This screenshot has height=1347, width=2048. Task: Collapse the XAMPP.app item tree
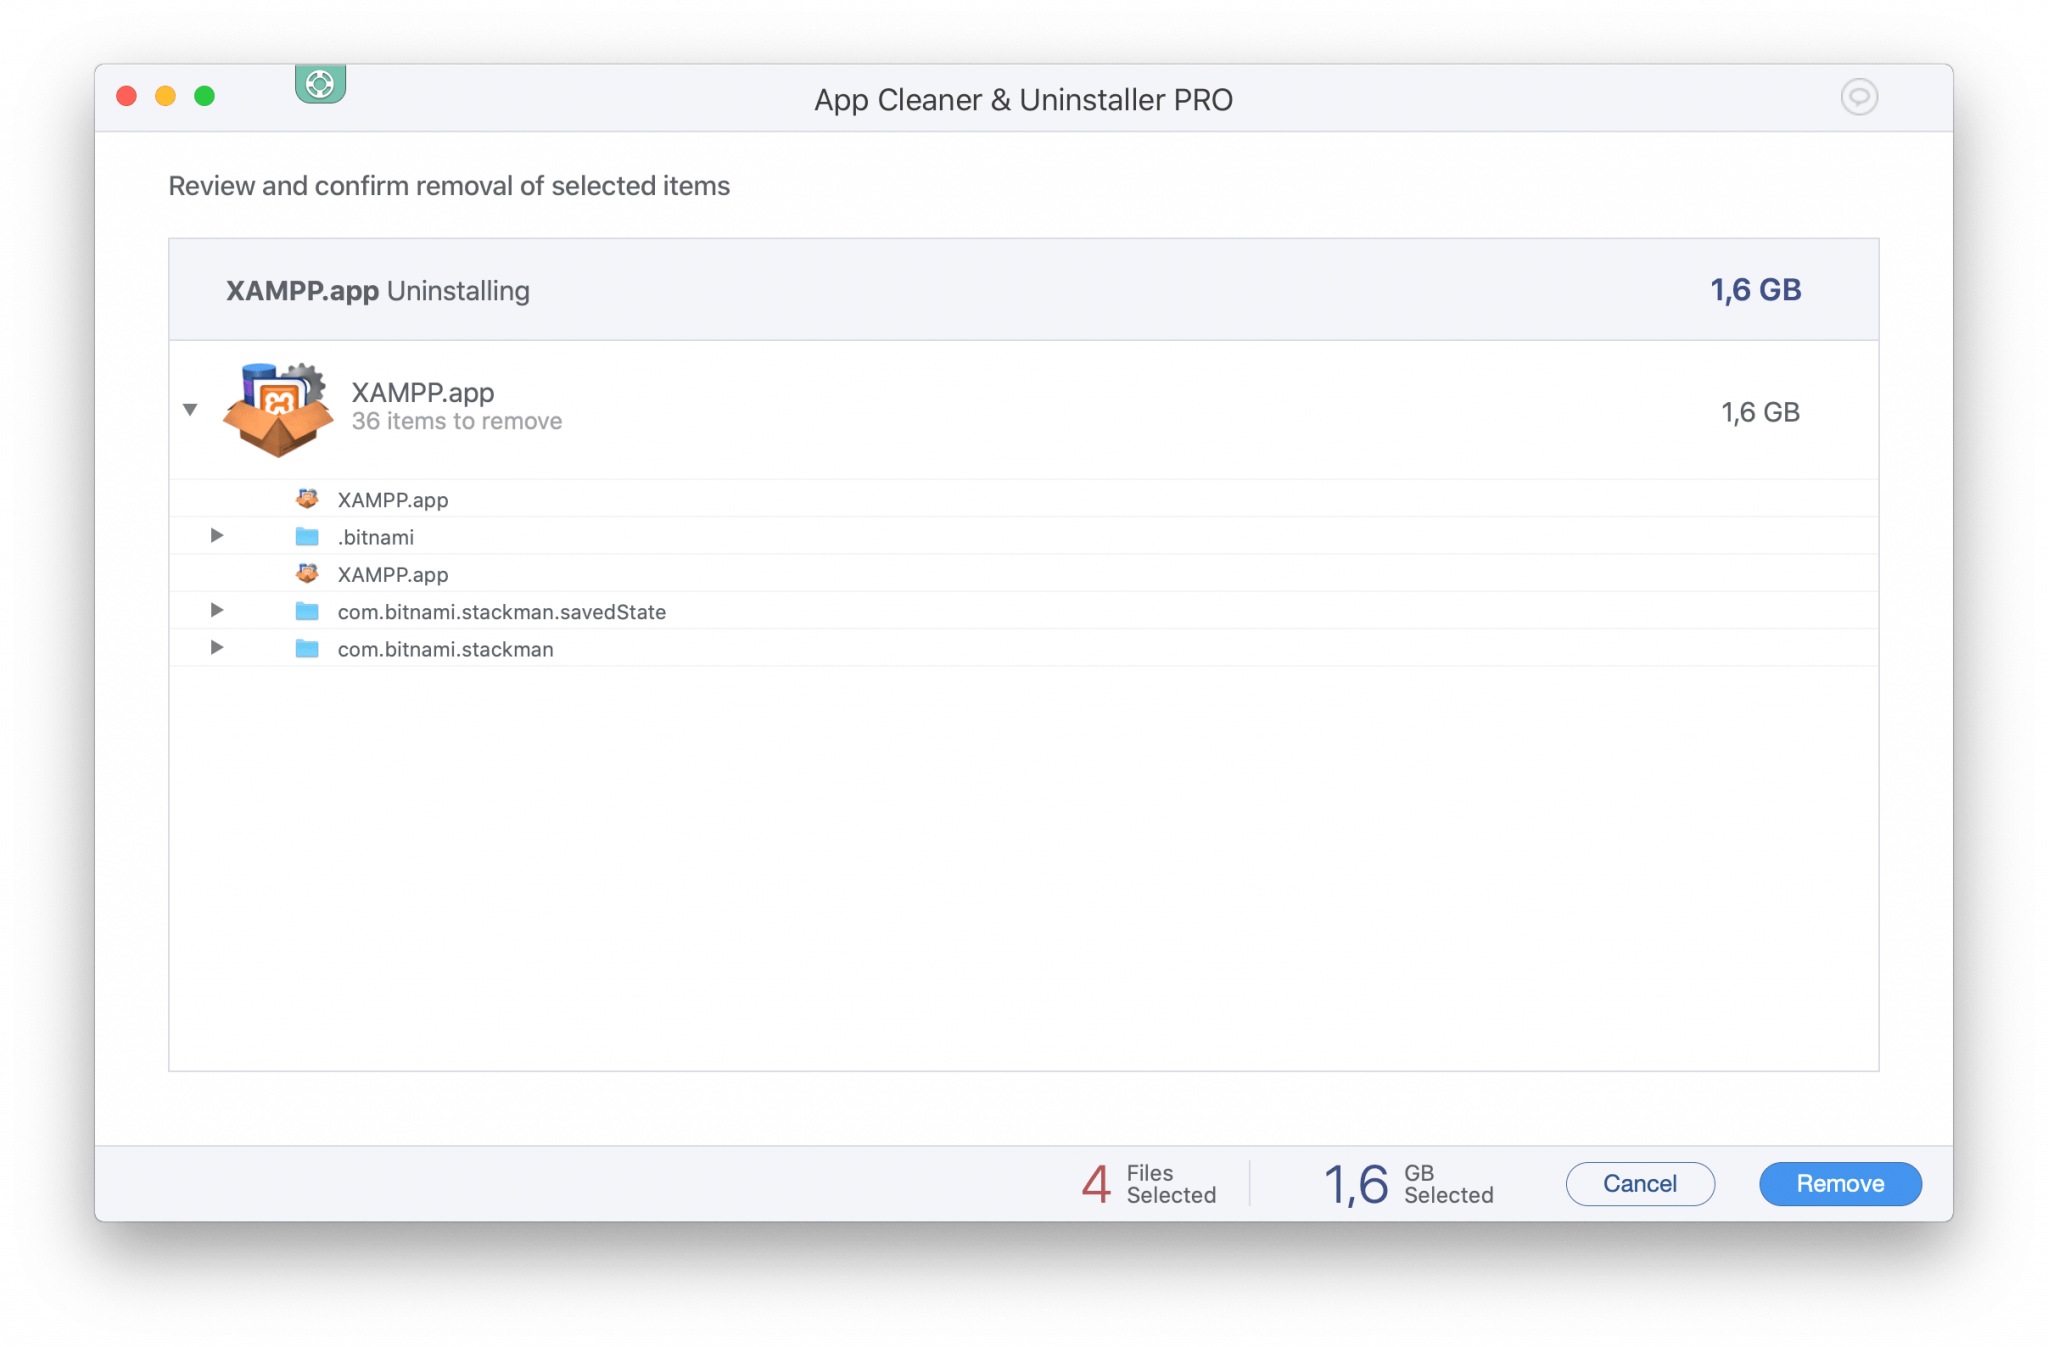tap(190, 410)
